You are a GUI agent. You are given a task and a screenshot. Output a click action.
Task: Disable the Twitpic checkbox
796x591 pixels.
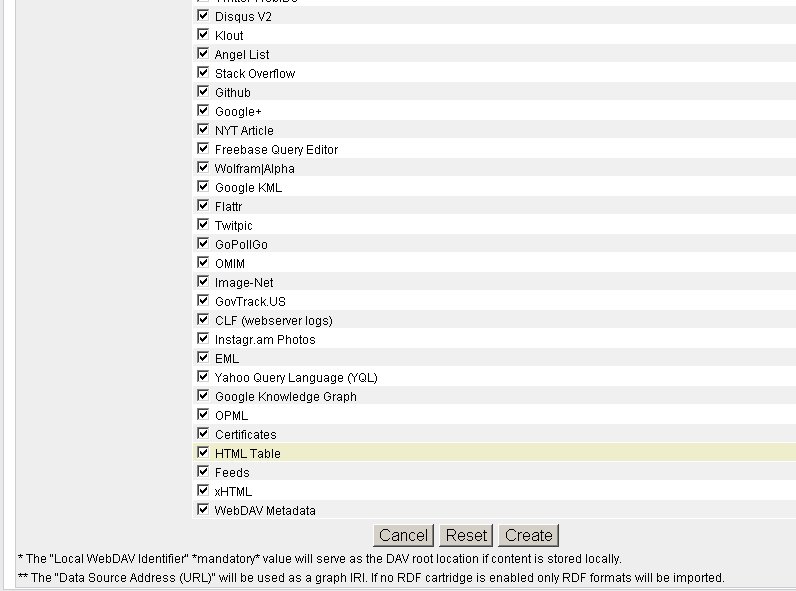(x=203, y=225)
